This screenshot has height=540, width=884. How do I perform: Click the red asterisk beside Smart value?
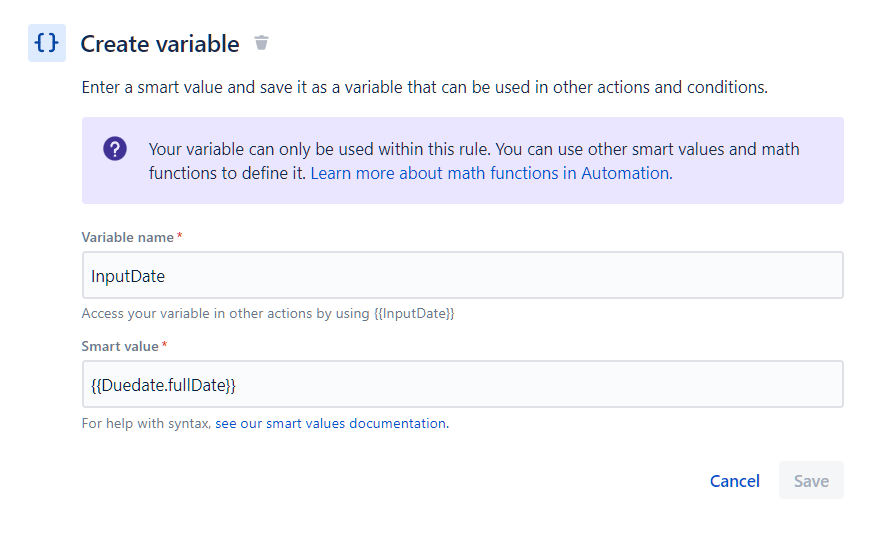click(x=164, y=346)
